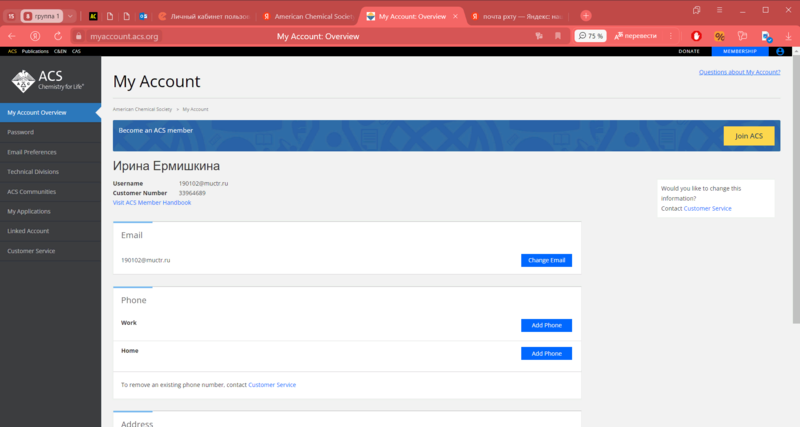The image size is (800, 427).
Task: Open ACS link in top black bar
Action: tap(12, 51)
